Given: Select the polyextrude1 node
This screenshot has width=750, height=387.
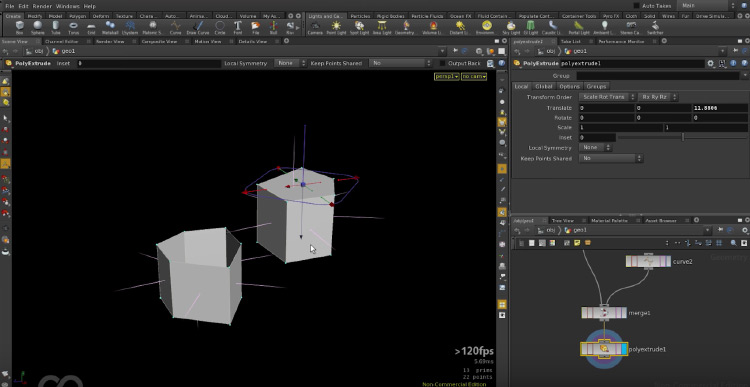Looking at the screenshot, I should (x=604, y=349).
